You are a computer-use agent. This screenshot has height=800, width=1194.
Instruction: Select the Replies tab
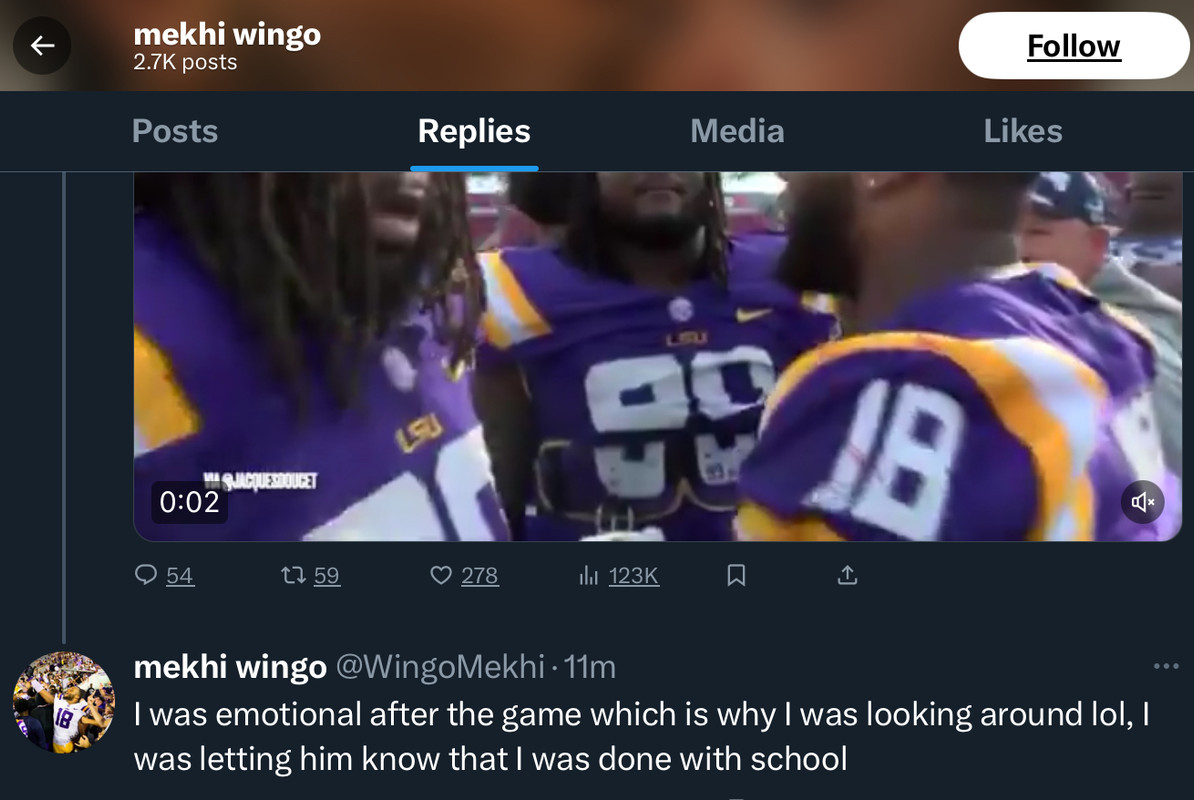474,131
